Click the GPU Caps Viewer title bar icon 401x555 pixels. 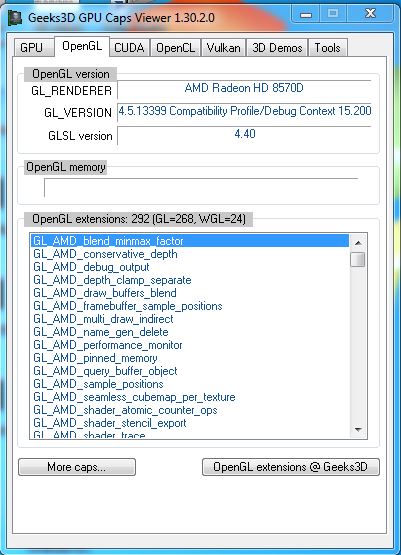[15, 18]
